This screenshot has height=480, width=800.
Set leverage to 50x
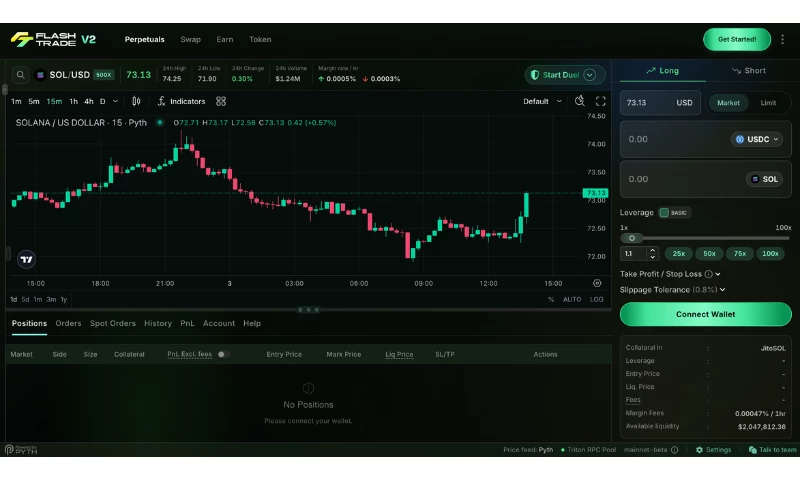(x=709, y=254)
